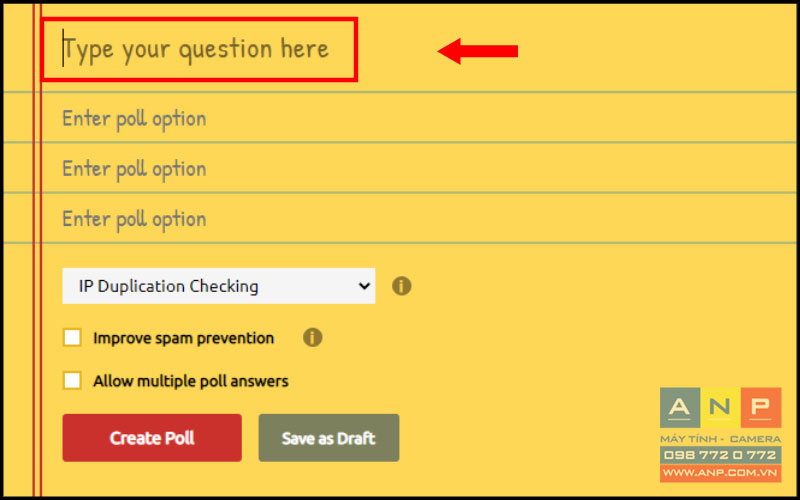800x500 pixels.
Task: Click the 'Improve spam prevention' label text
Action: point(184,338)
